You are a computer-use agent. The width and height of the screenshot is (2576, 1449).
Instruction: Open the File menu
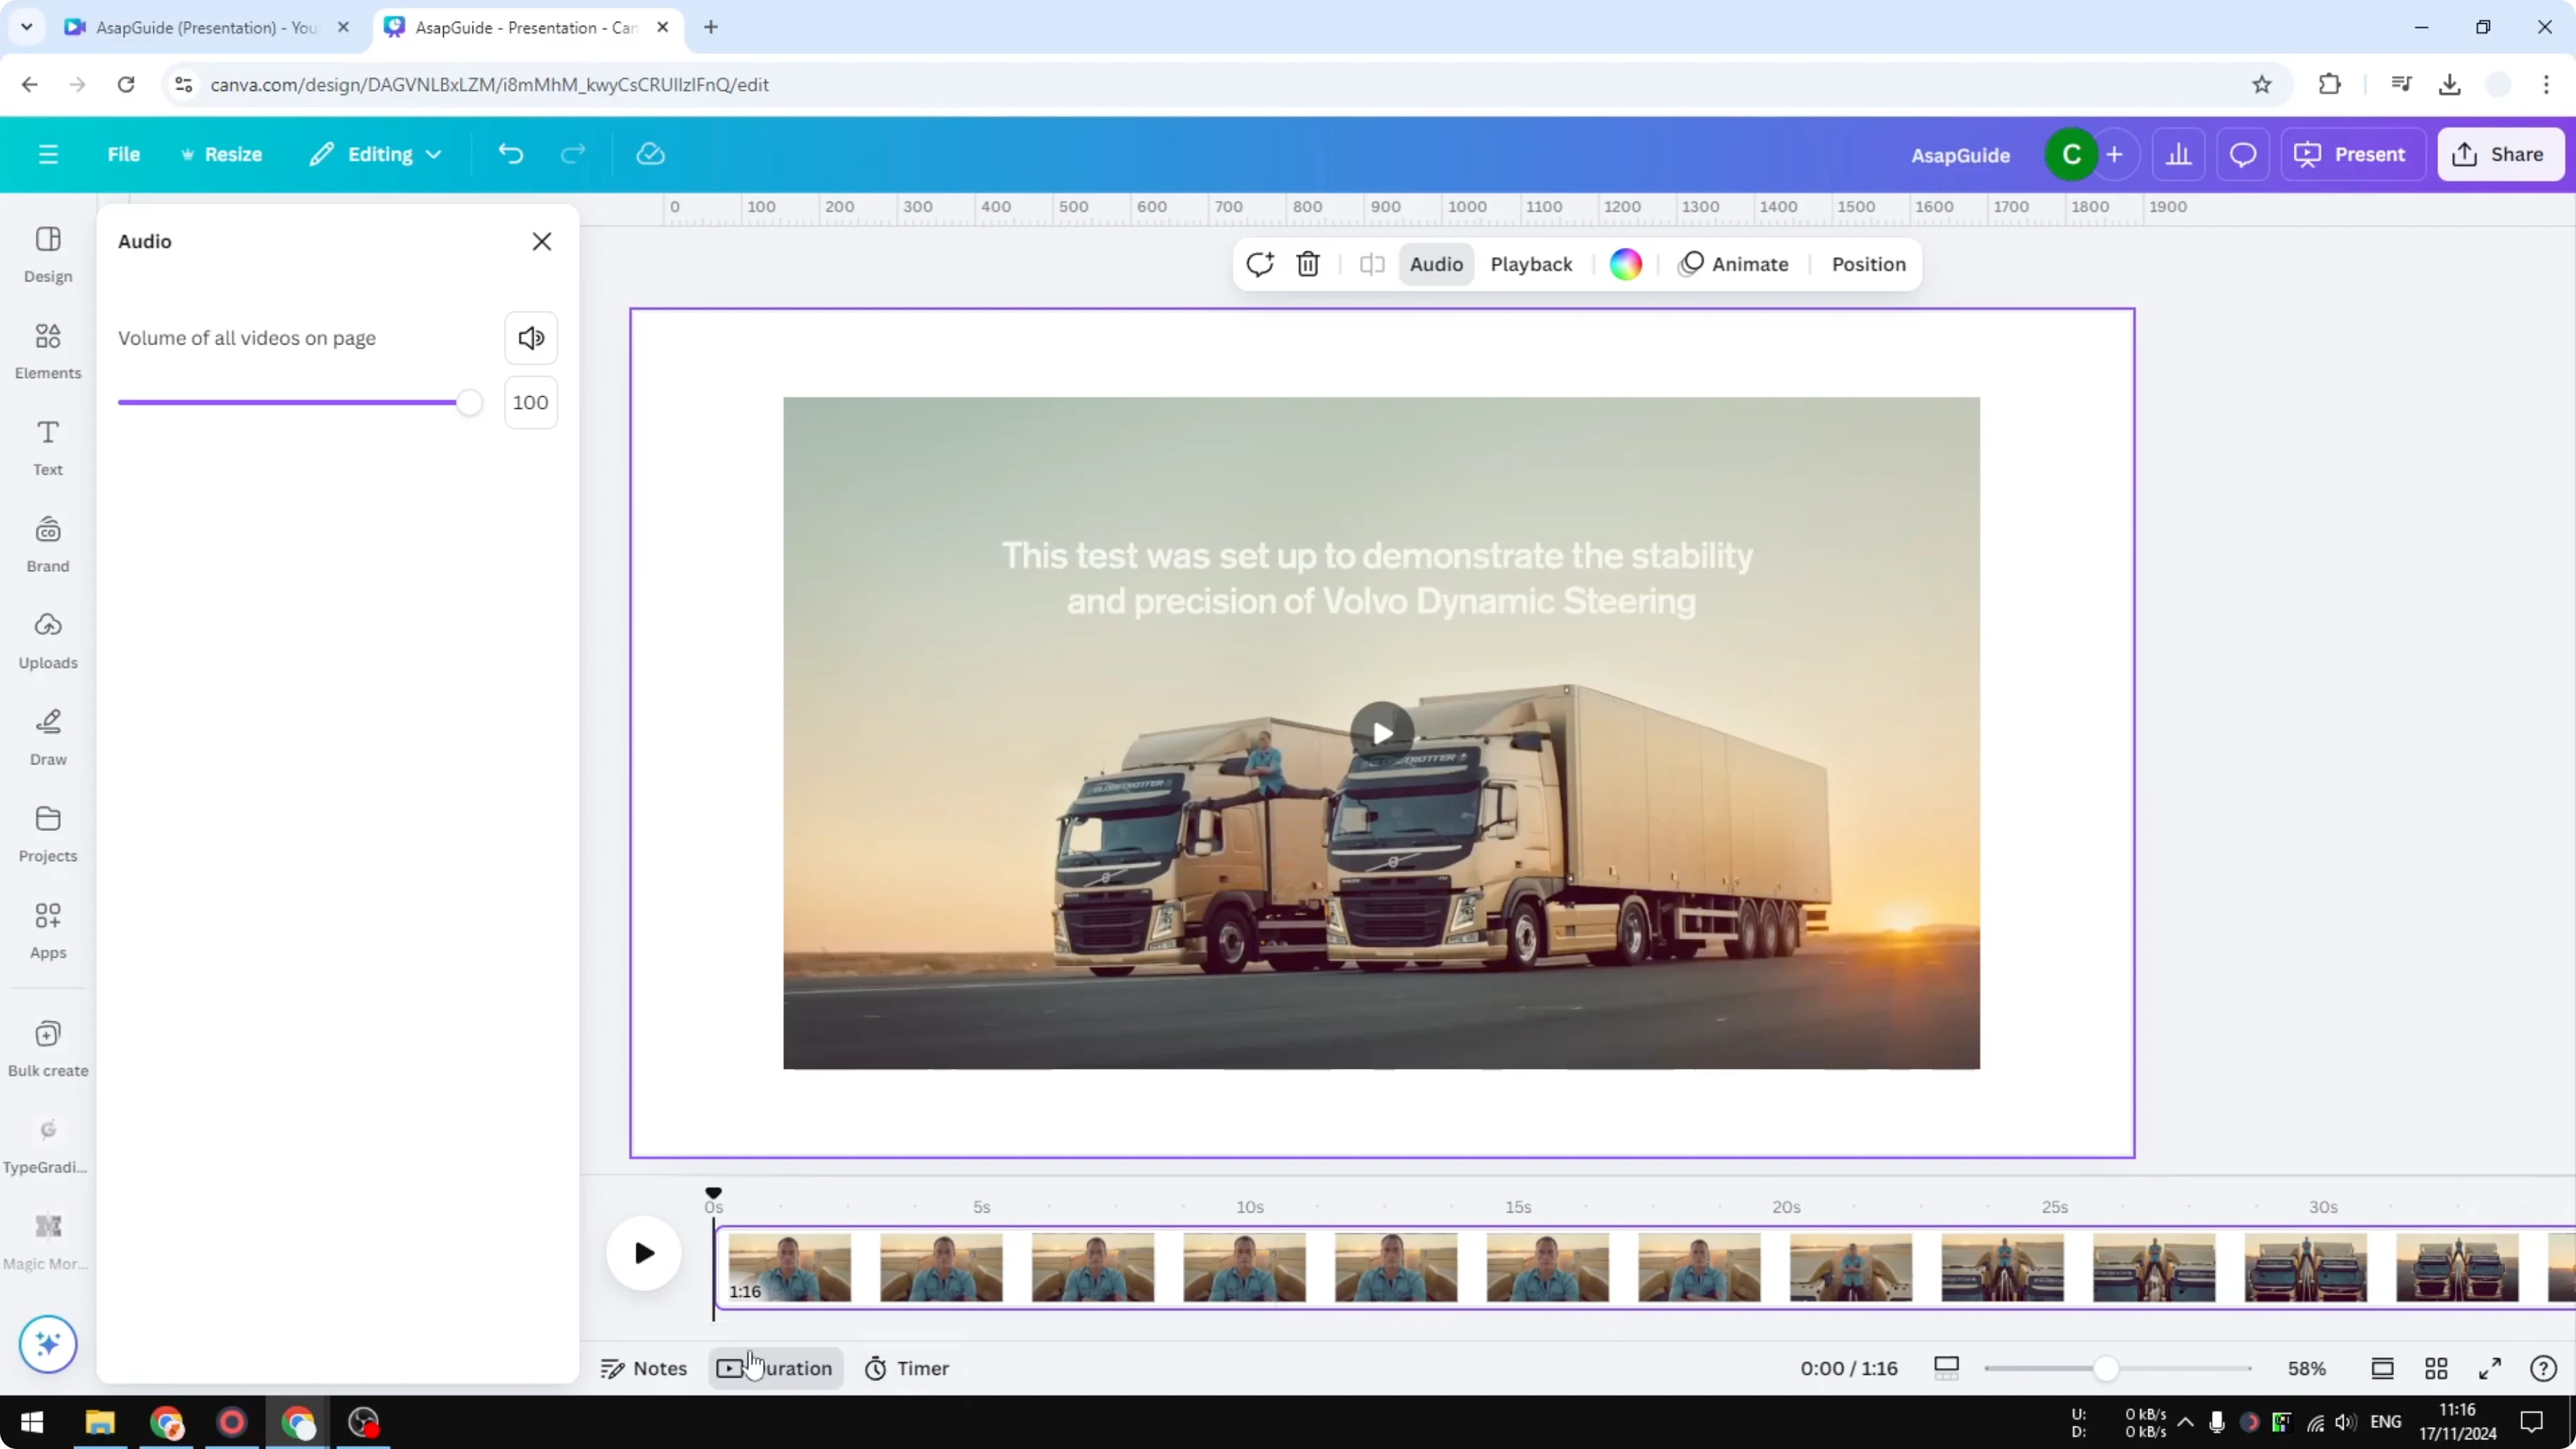124,154
